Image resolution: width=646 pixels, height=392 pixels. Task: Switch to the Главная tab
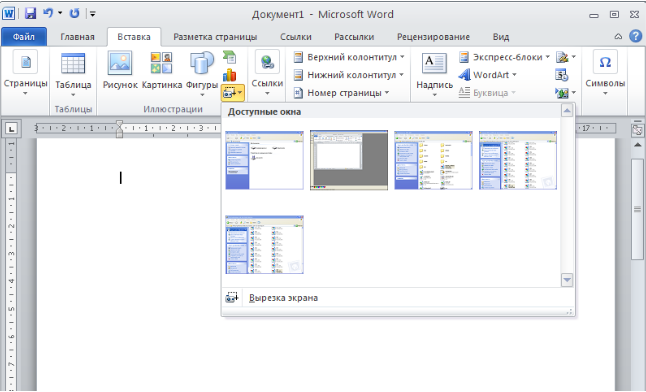point(77,37)
